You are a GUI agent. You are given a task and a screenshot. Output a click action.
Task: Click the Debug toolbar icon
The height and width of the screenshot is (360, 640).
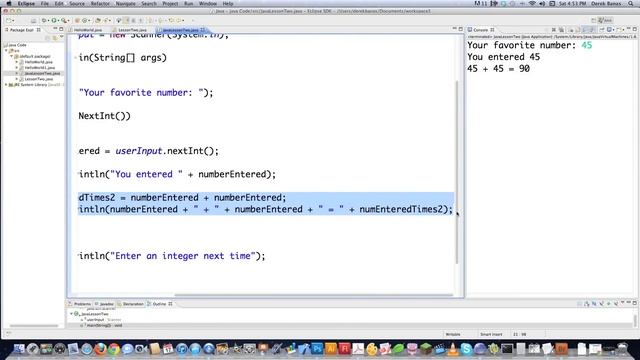[44, 20]
